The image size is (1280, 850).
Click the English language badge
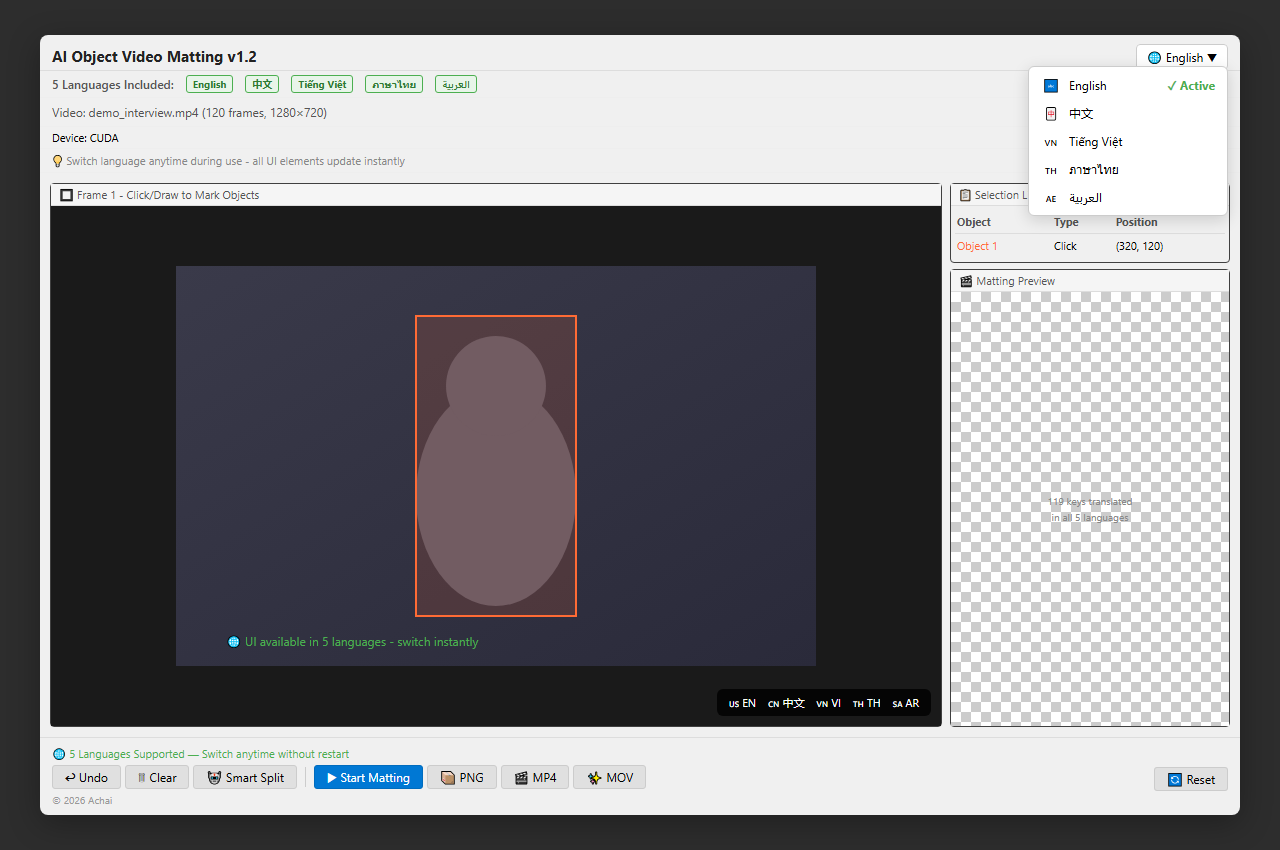[210, 85]
